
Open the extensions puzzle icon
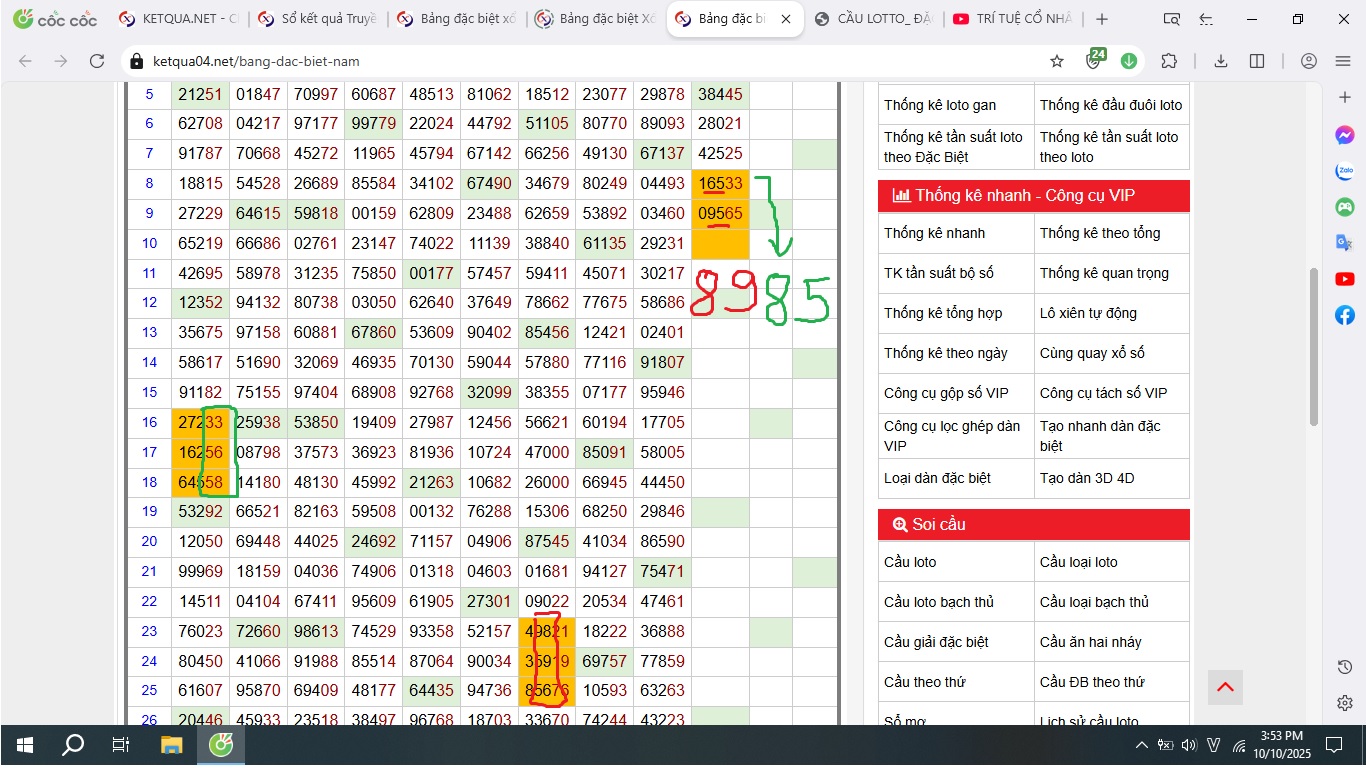[x=1169, y=61]
